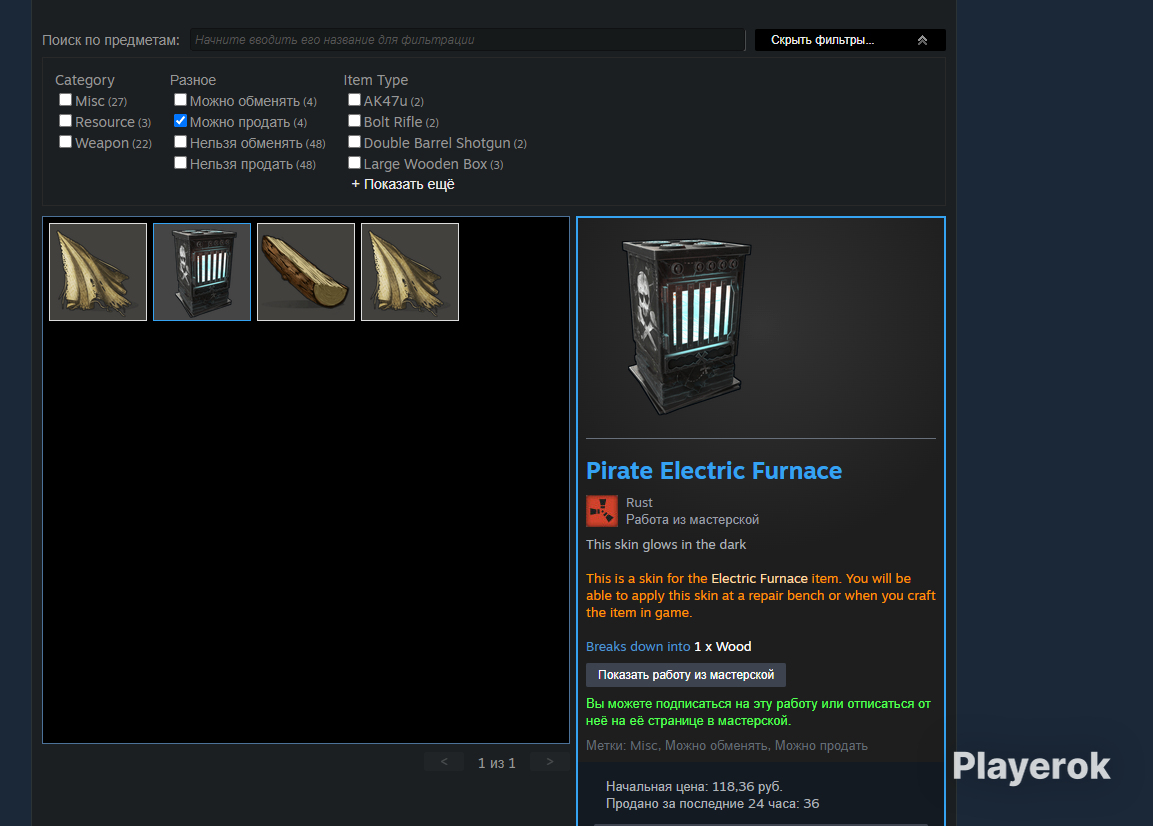Screen dimensions: 1153x826
Task: Click Работа из мастерской label
Action: 693,519
